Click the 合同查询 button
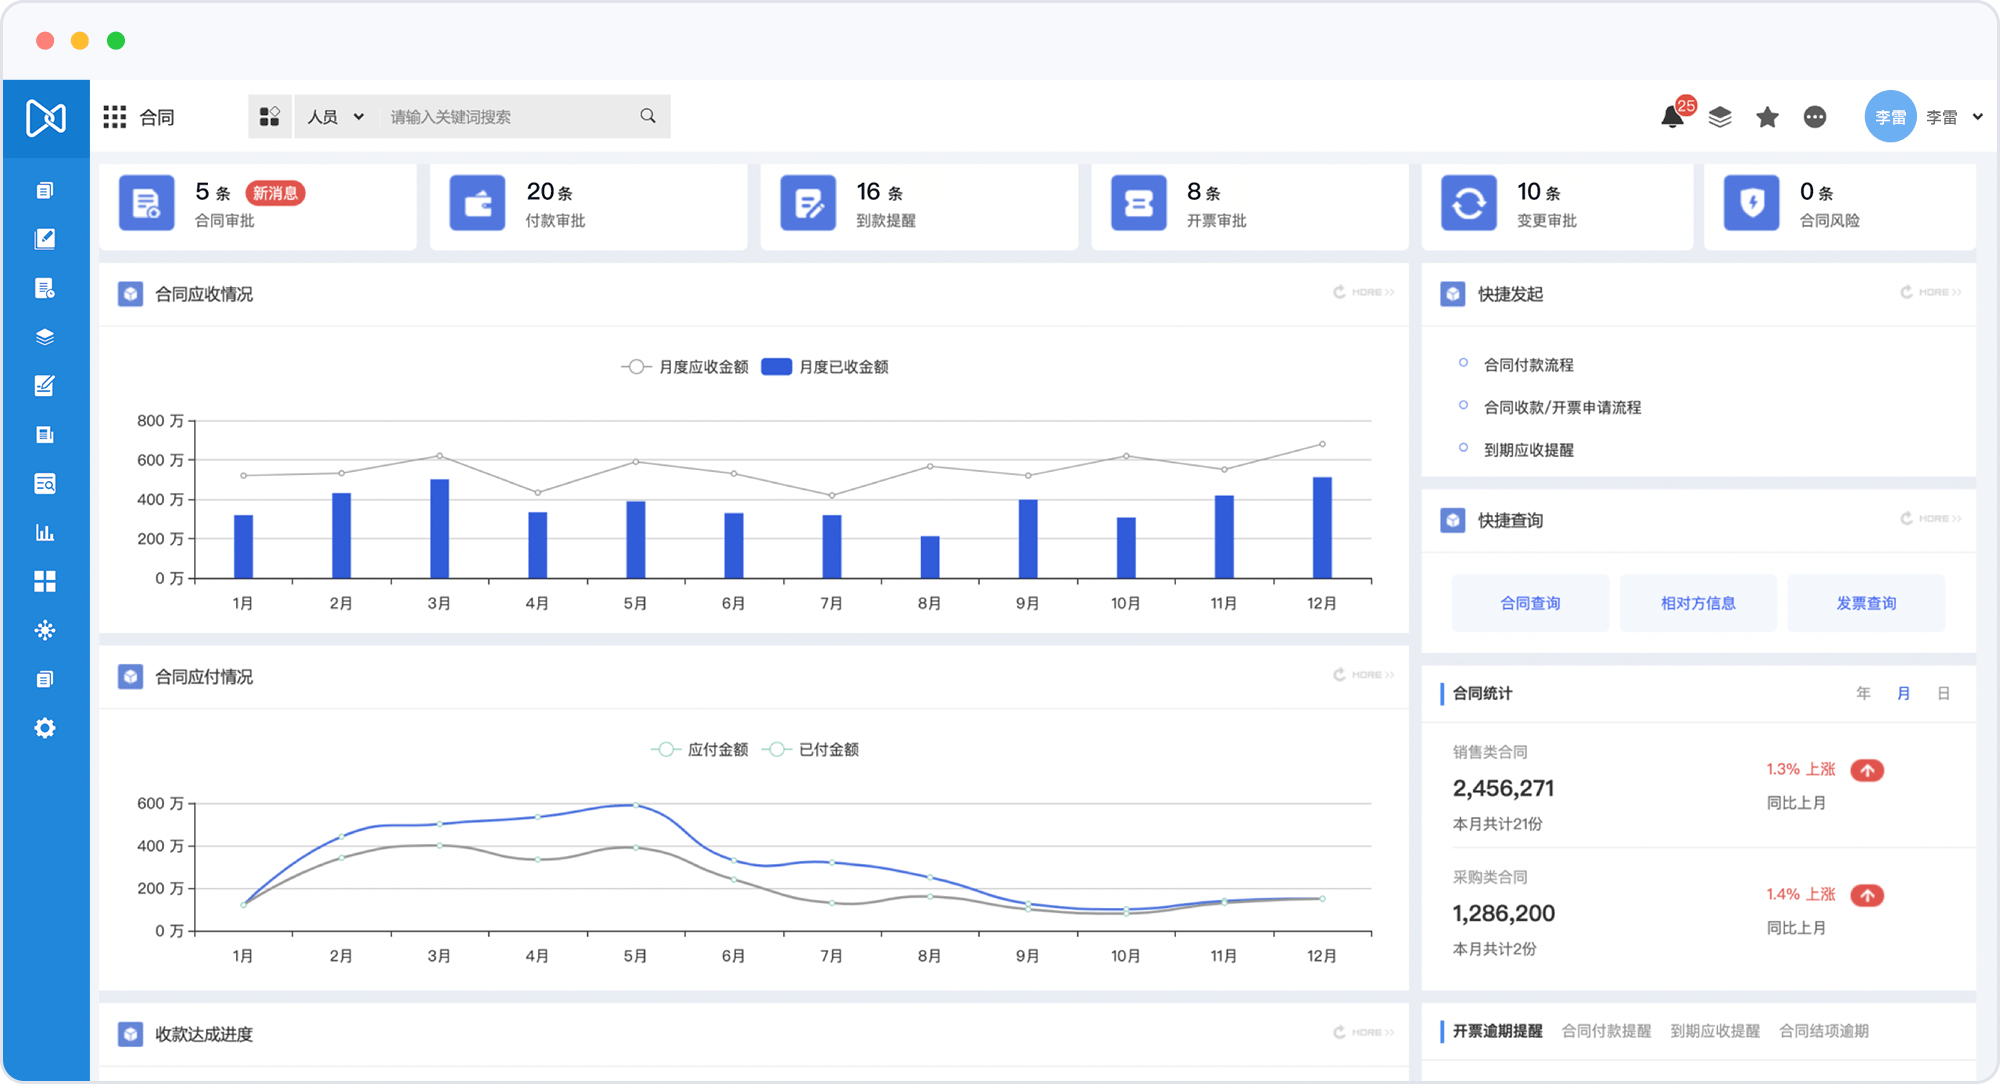This screenshot has width=2000, height=1084. pos(1530,603)
